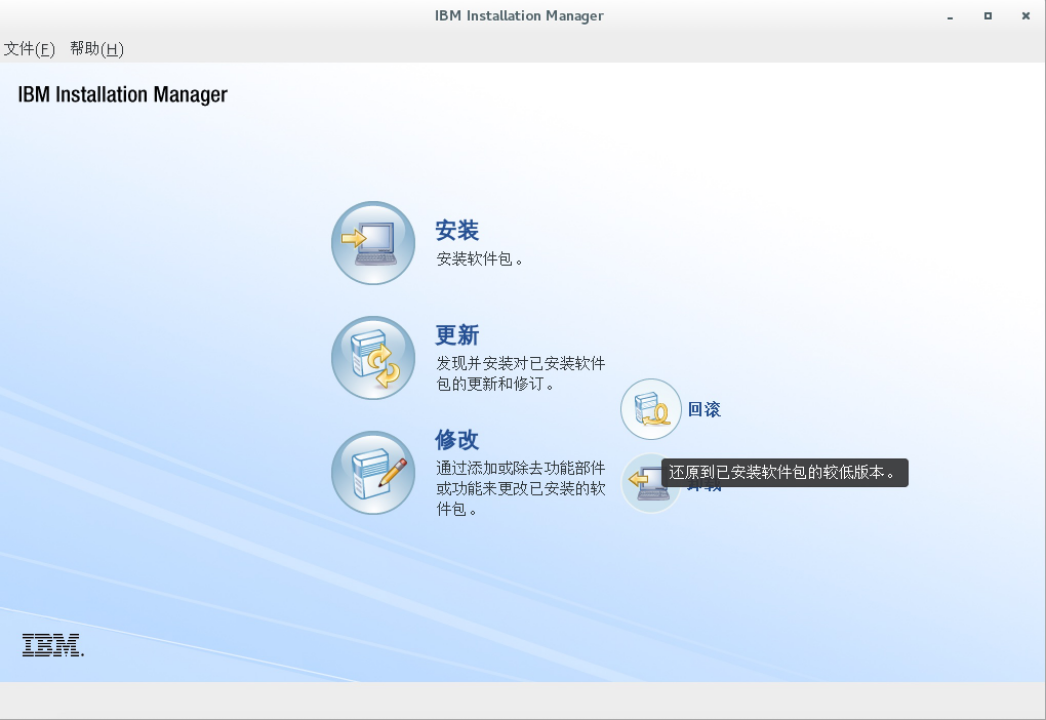
Task: Choose the 回滚 text label
Action: (x=704, y=409)
